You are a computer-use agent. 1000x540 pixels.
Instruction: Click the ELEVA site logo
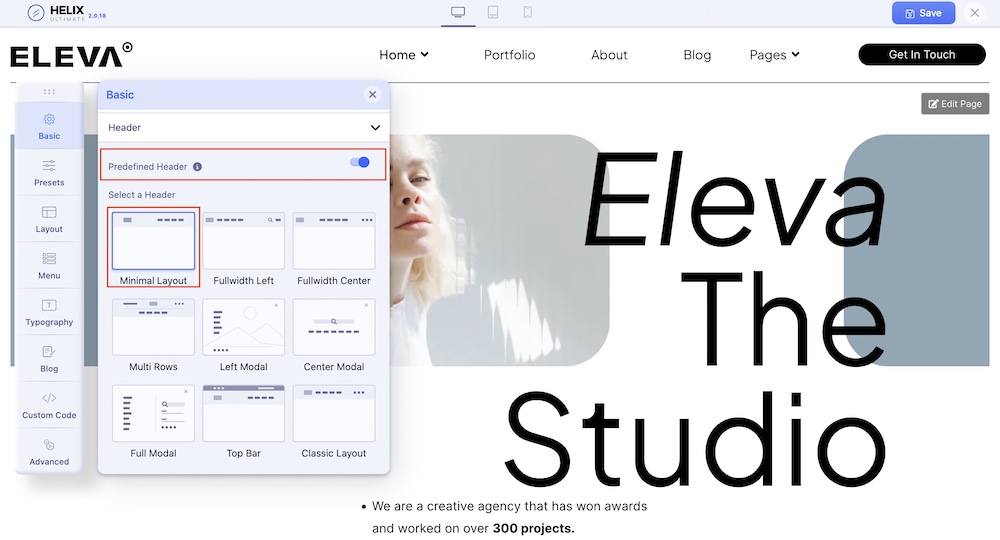pos(71,55)
